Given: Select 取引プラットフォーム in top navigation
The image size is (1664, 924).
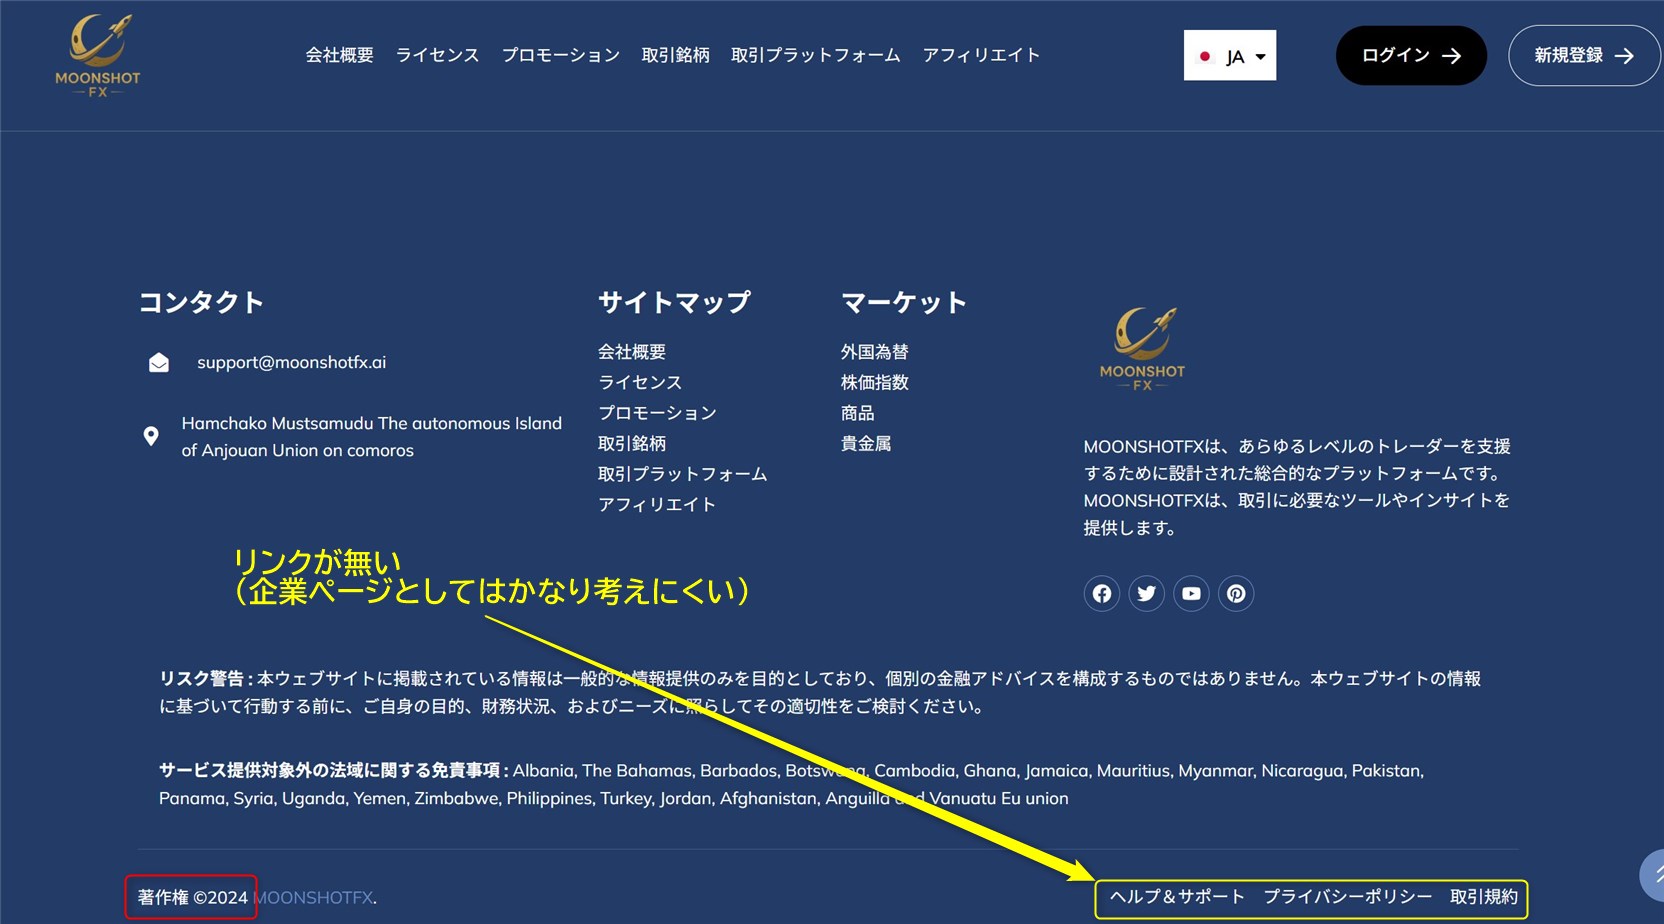Looking at the screenshot, I should pyautogui.click(x=815, y=56).
